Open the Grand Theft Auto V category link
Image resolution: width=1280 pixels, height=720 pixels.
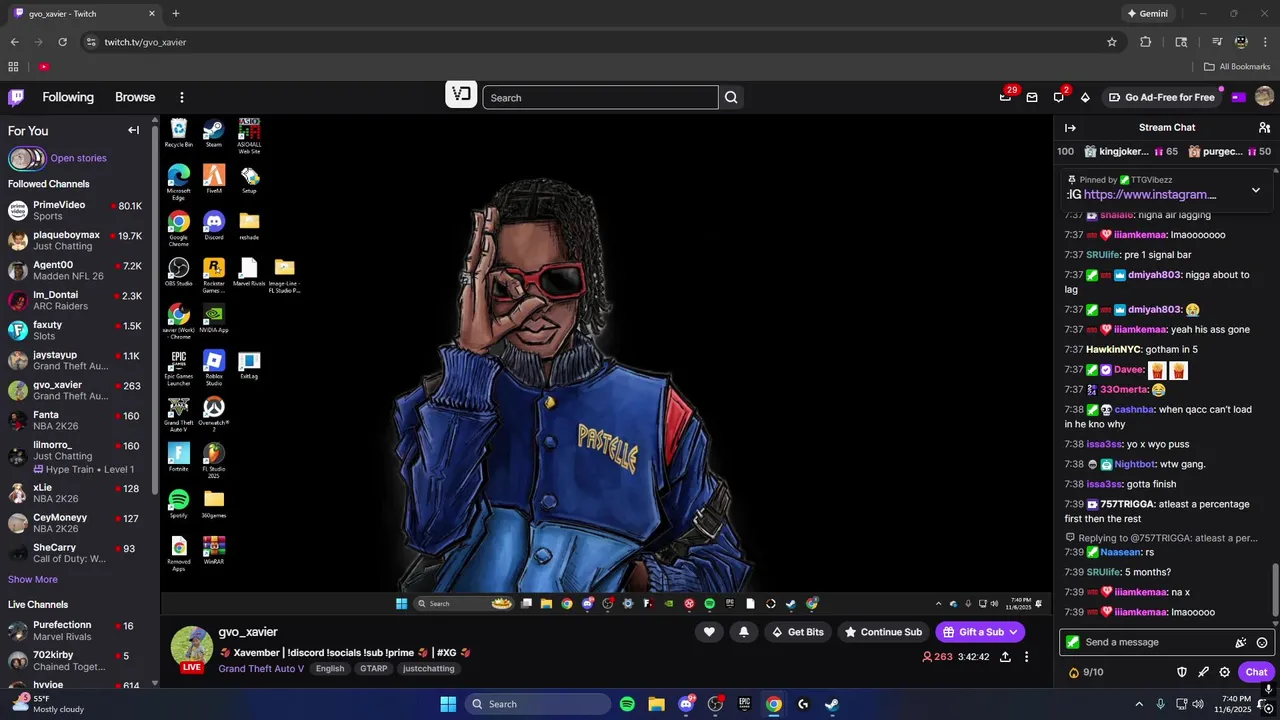click(x=261, y=669)
